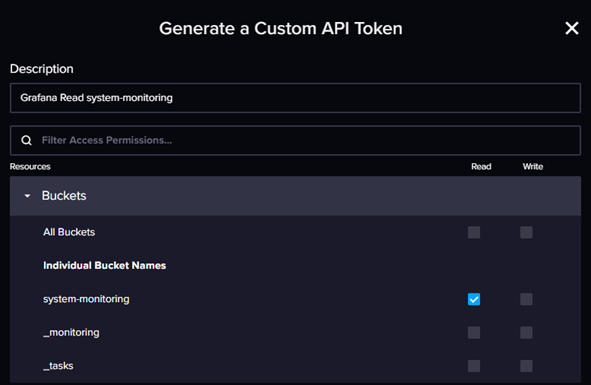Click the Buckets section header label
This screenshot has width=591, height=385.
pyautogui.click(x=64, y=196)
